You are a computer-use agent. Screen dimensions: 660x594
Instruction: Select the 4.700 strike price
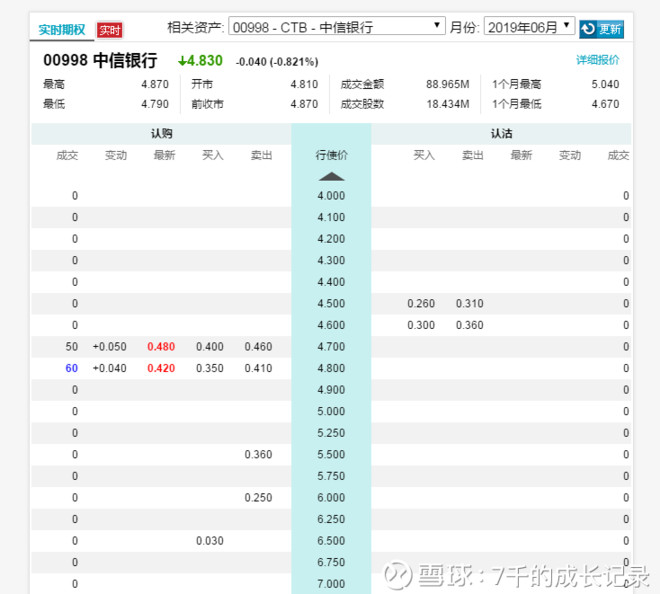click(331, 346)
